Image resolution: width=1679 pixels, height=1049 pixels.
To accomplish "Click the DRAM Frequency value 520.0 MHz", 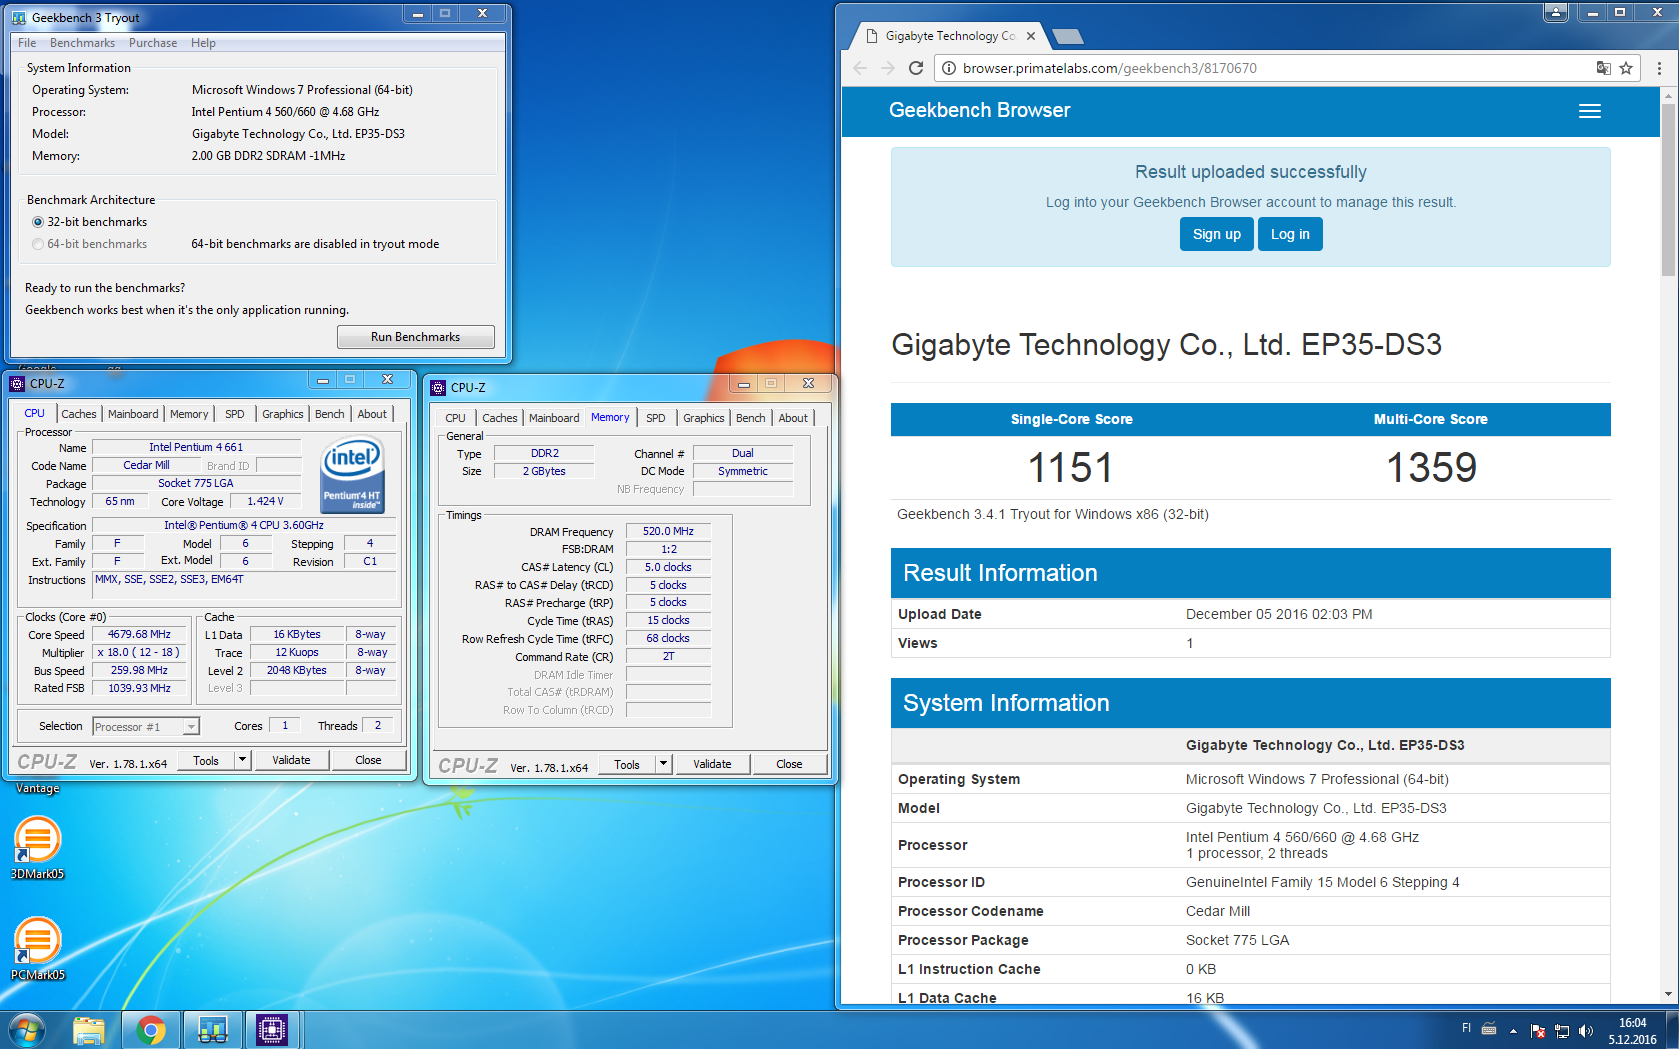I will point(668,532).
